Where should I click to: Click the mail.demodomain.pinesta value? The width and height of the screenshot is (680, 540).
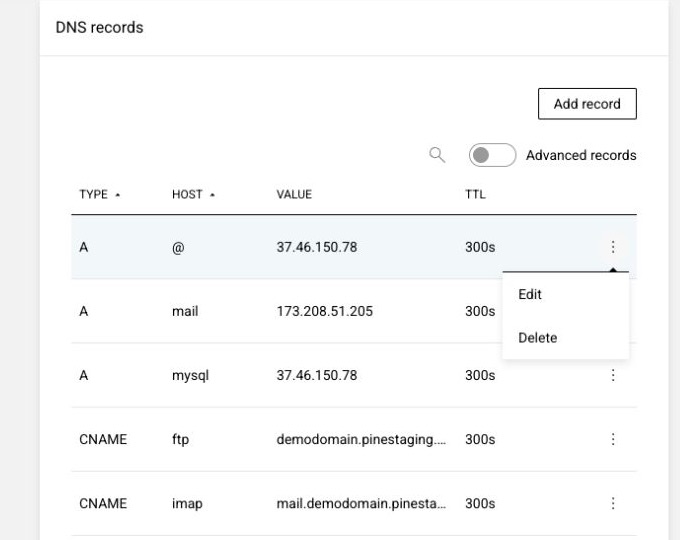[x=361, y=504]
